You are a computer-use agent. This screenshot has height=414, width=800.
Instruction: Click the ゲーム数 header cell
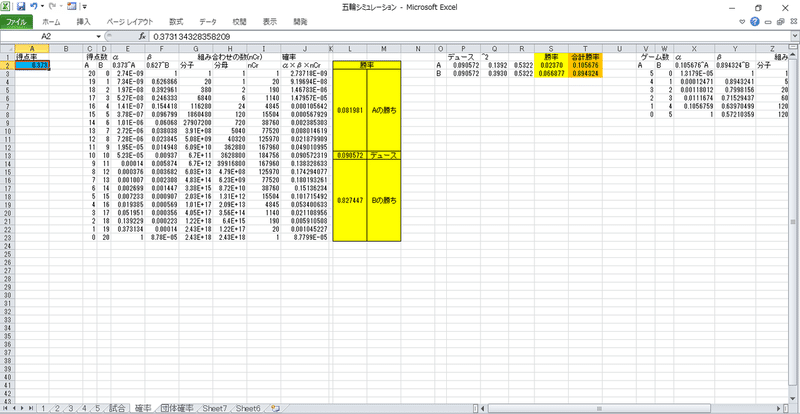(x=655, y=57)
